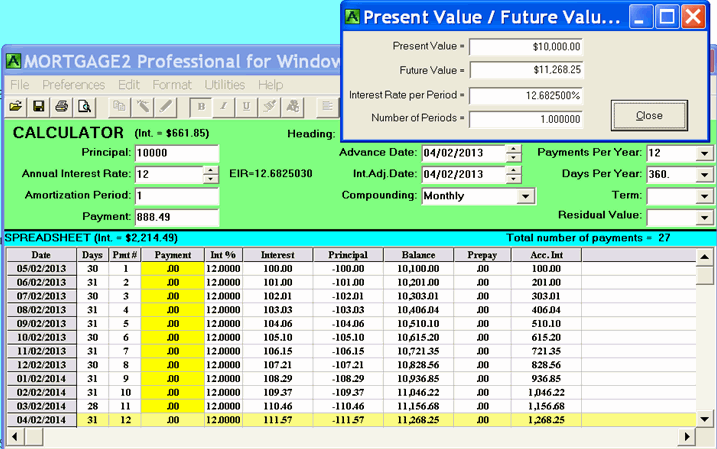This screenshot has height=449, width=717.
Task: Click the Print icon in toolbar
Action: [62, 106]
